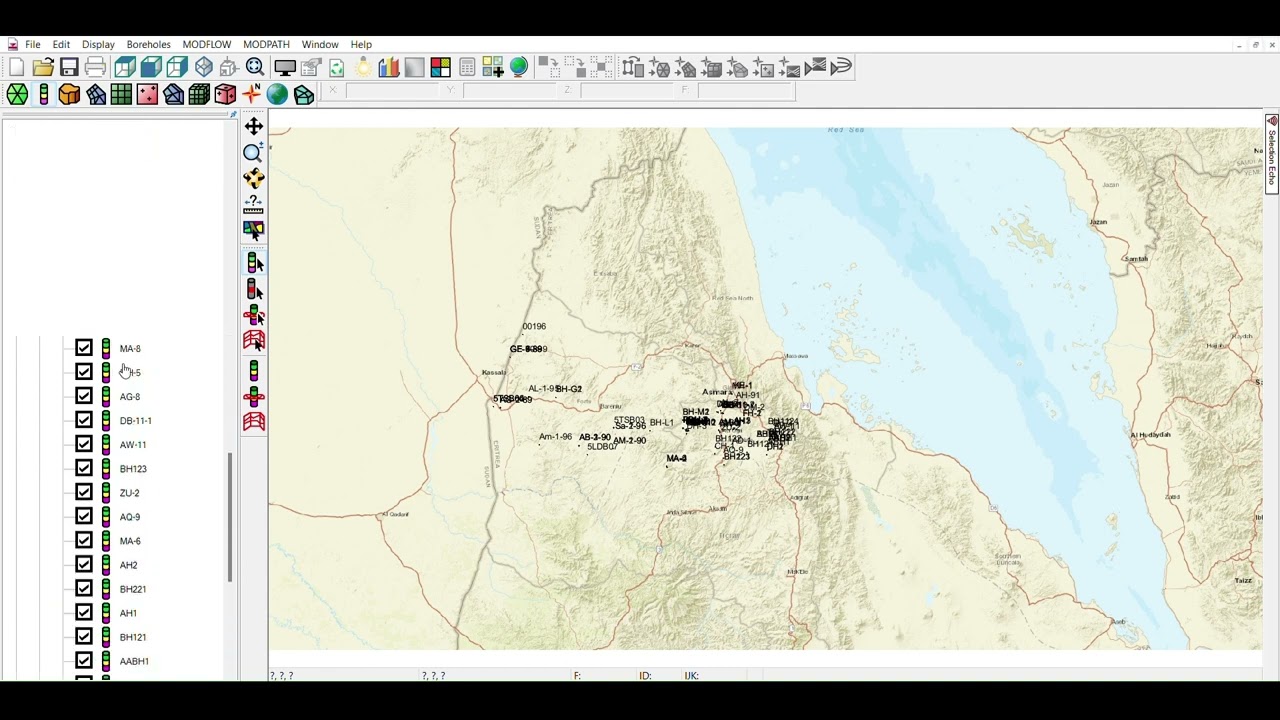Uncheck the ZU-2 borehole checkbox
Viewport: 1280px width, 720px height.
click(84, 492)
